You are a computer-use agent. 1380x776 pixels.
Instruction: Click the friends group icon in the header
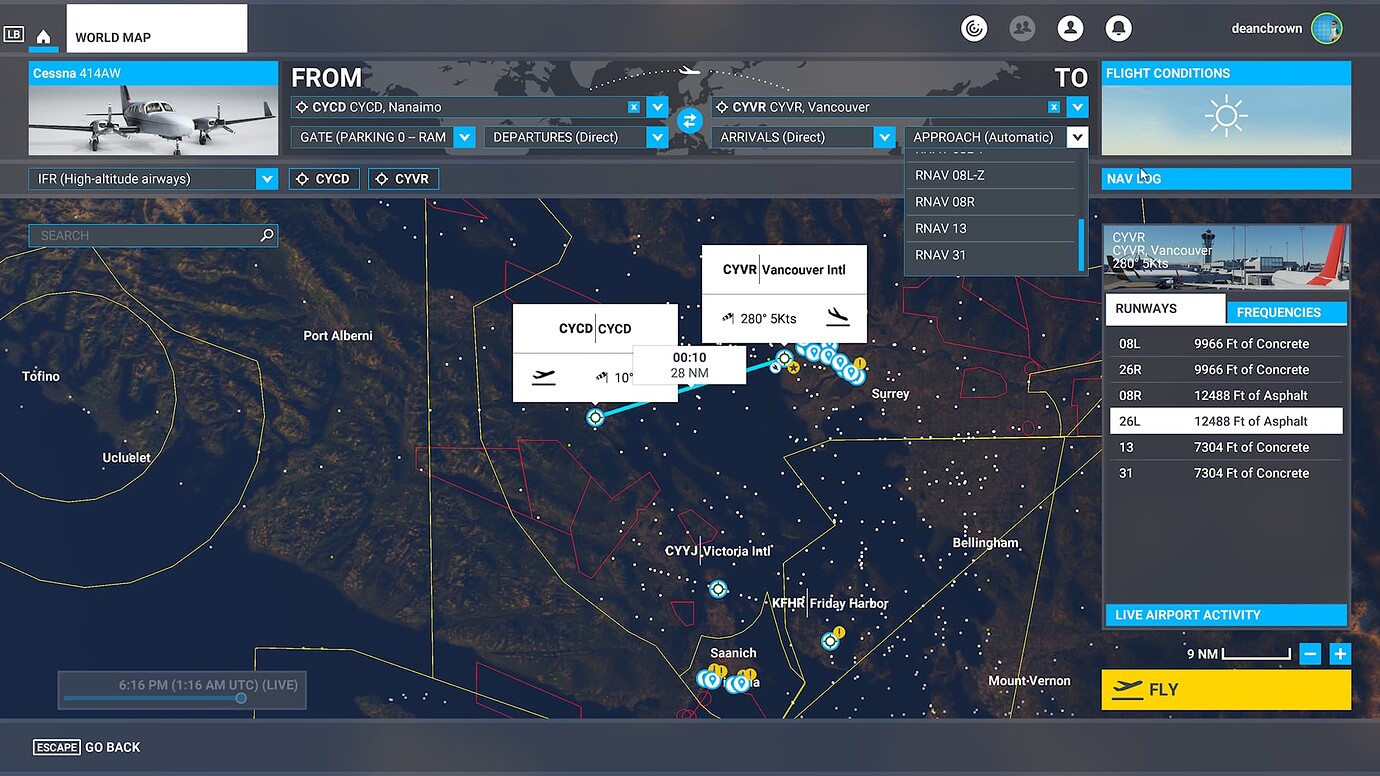point(1022,28)
